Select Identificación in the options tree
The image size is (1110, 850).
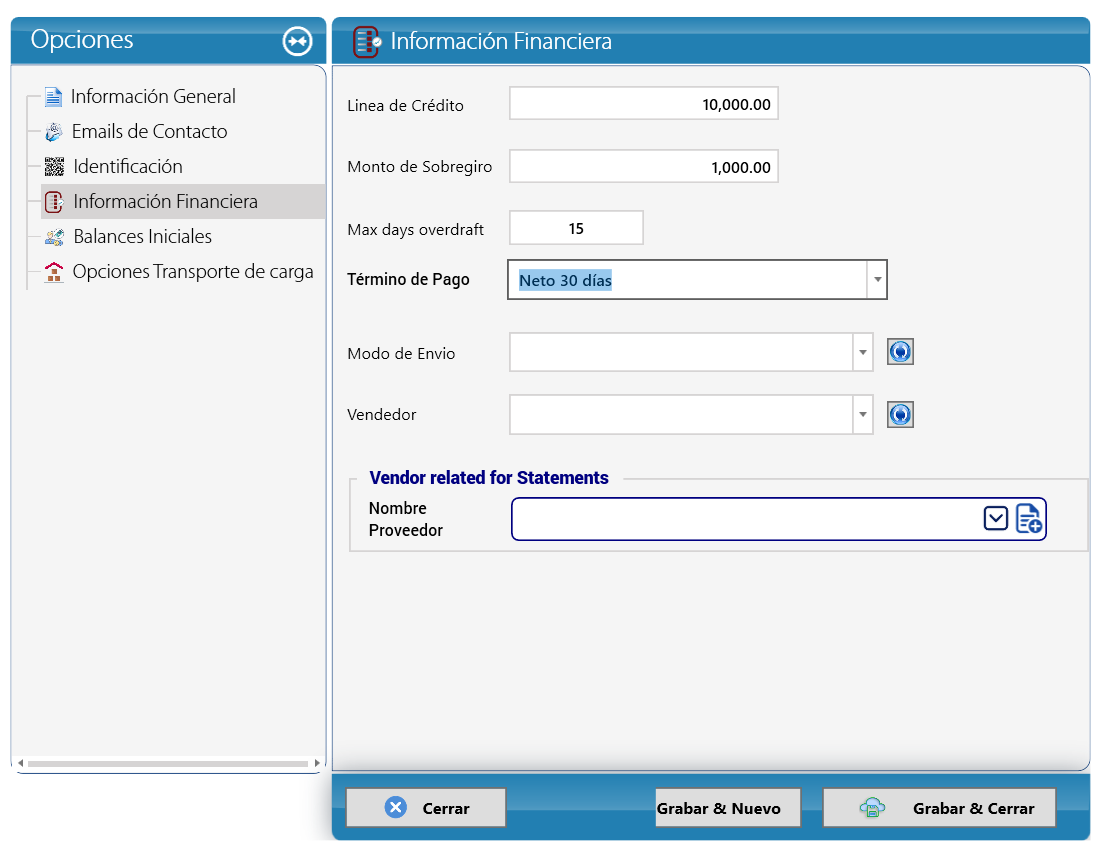[127, 166]
